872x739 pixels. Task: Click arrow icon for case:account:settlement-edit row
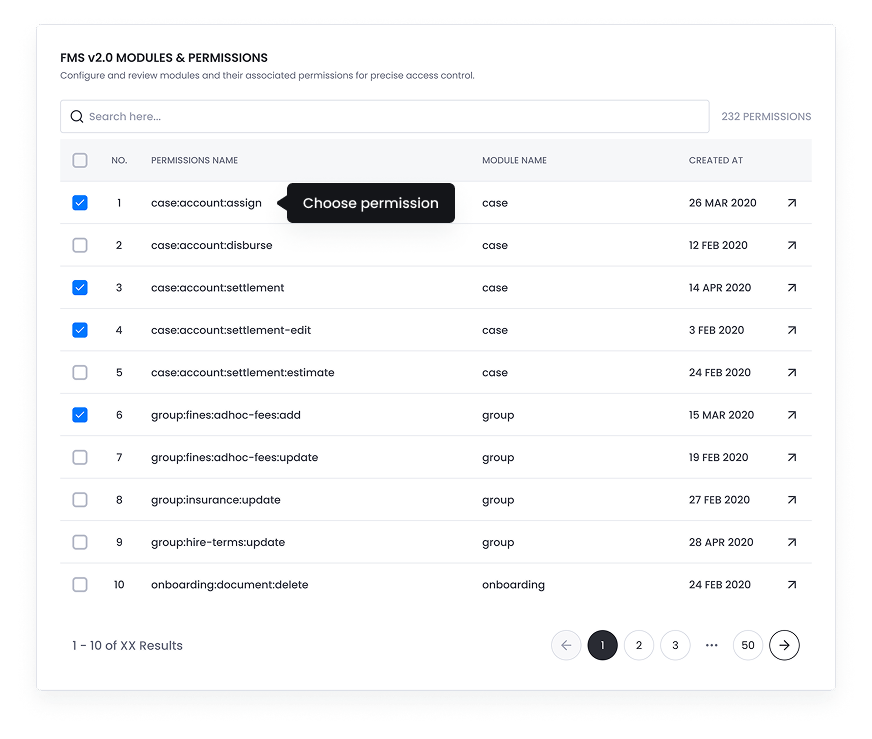point(791,330)
